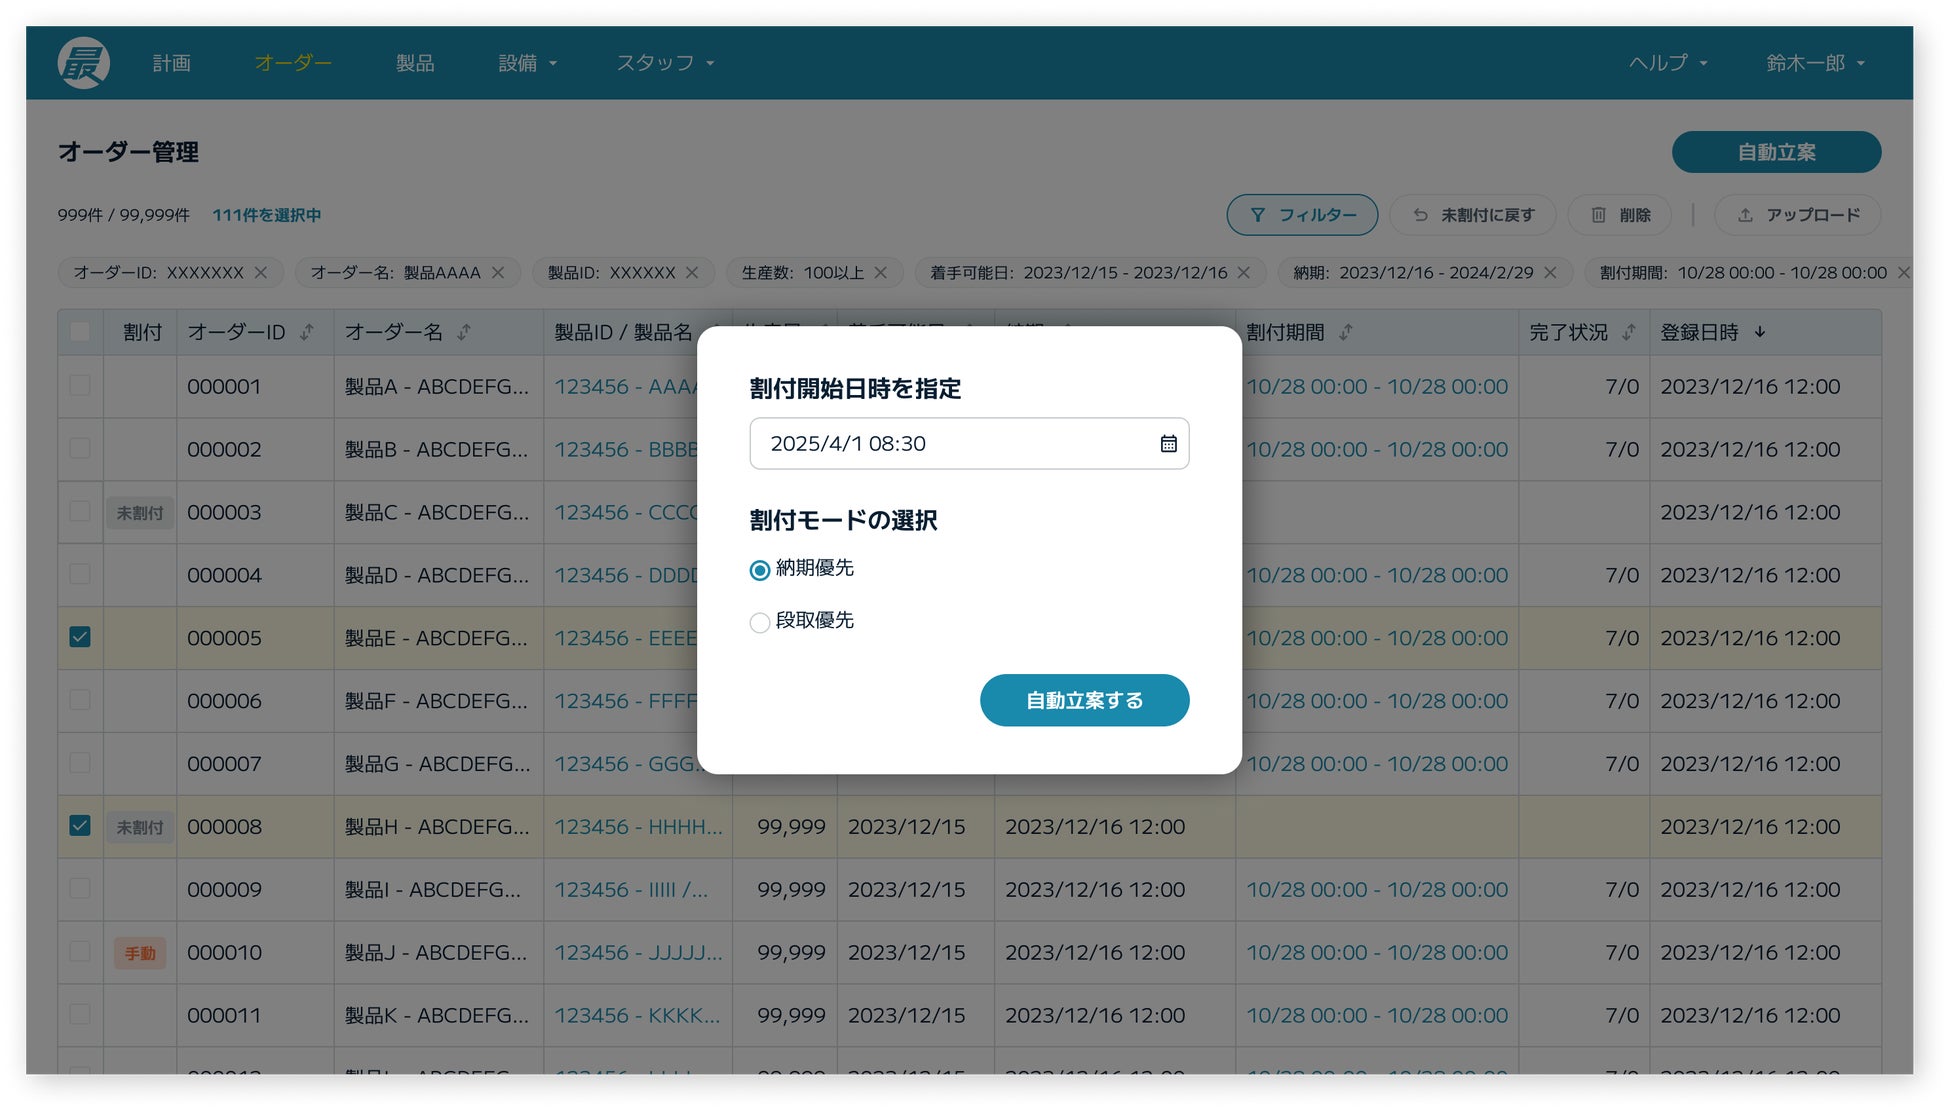The height and width of the screenshot is (1111, 1950).
Task: Sort by 登録日時 descending arrow
Action: click(1760, 332)
